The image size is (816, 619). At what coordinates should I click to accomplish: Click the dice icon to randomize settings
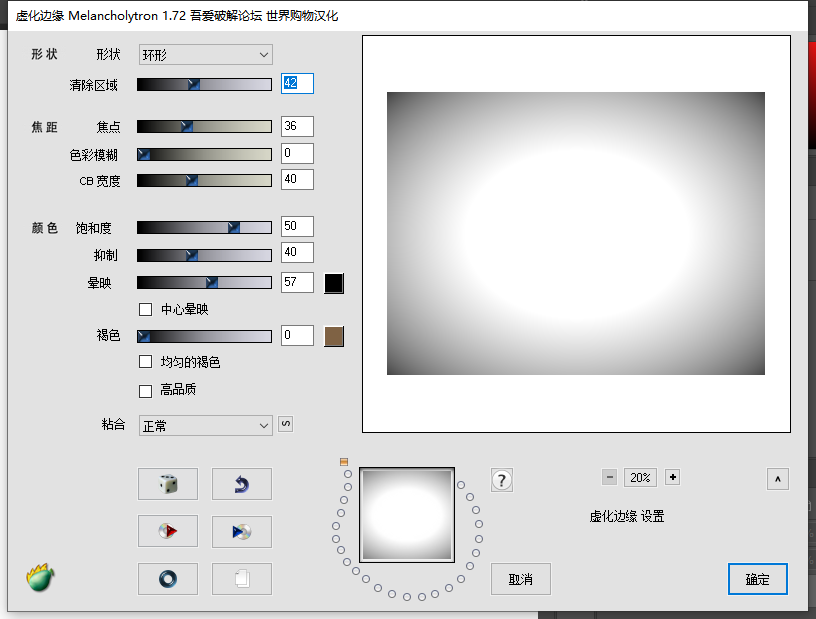[x=167, y=483]
